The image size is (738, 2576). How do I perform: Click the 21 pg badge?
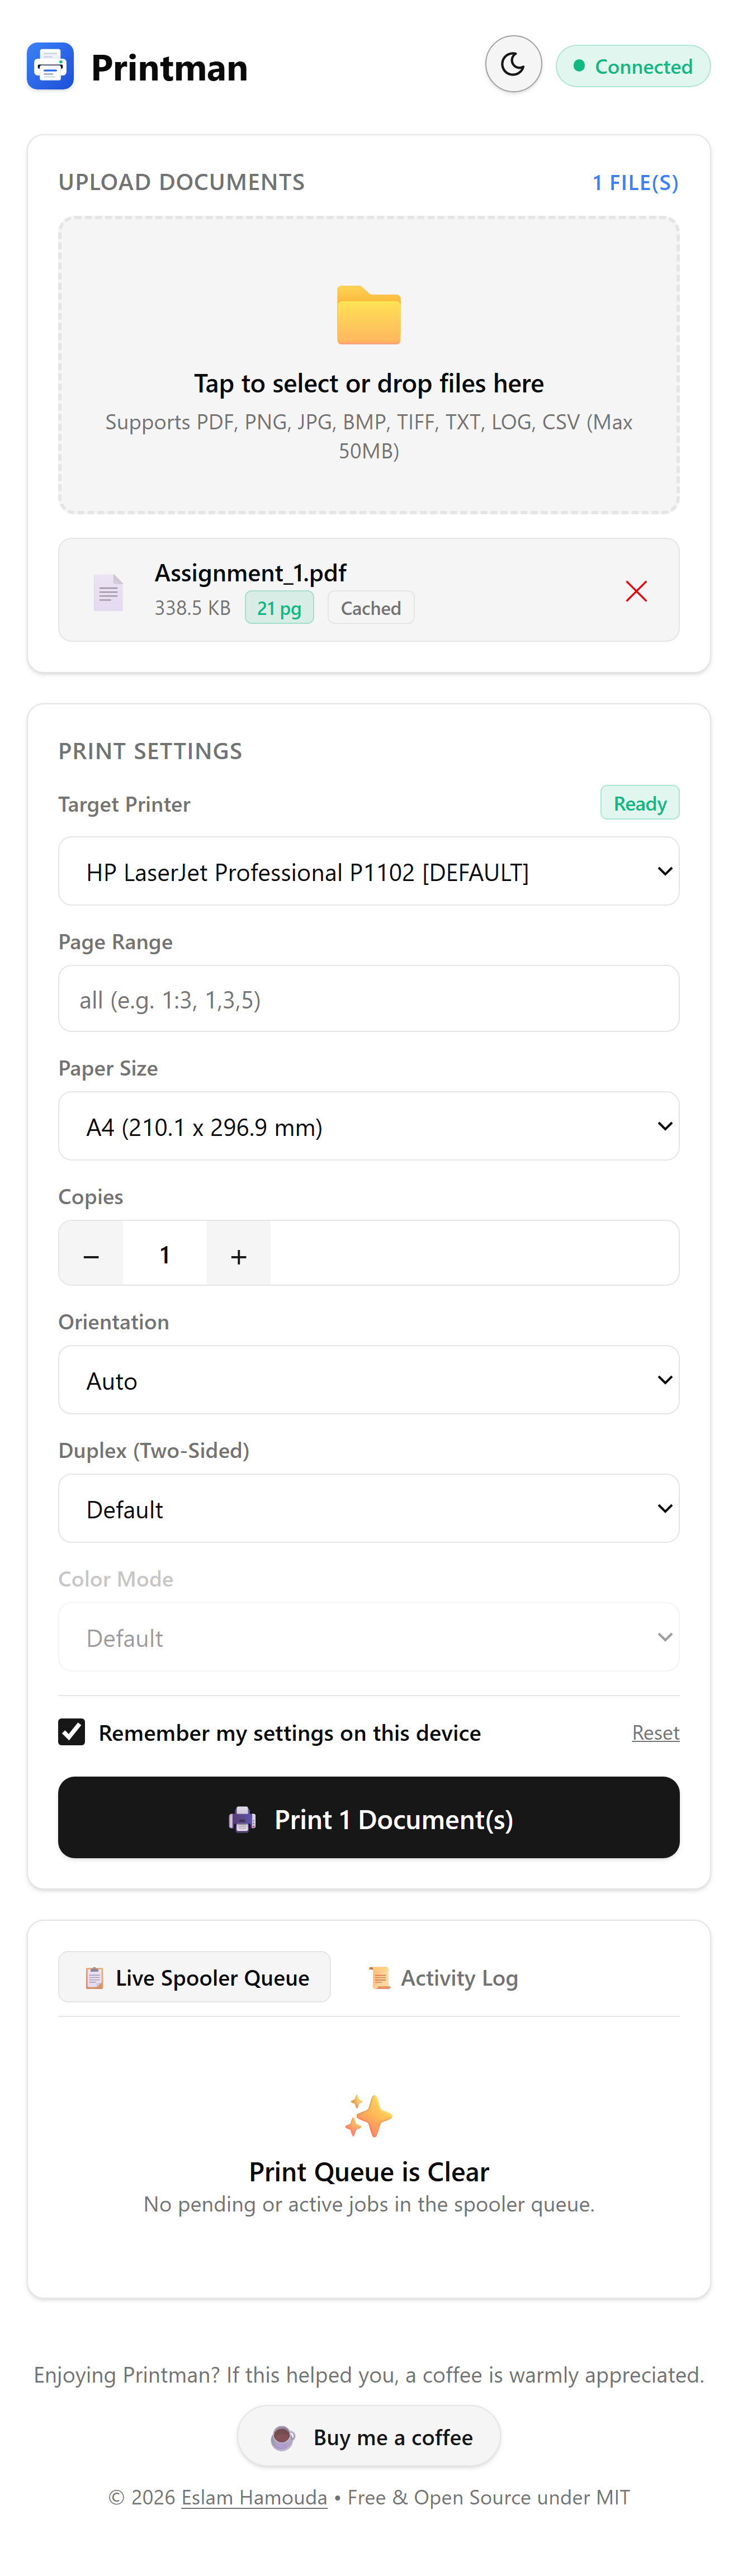[x=279, y=608]
